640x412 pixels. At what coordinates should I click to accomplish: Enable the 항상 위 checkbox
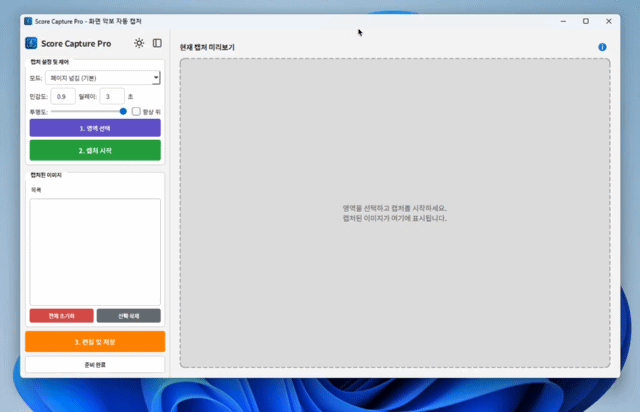point(137,112)
